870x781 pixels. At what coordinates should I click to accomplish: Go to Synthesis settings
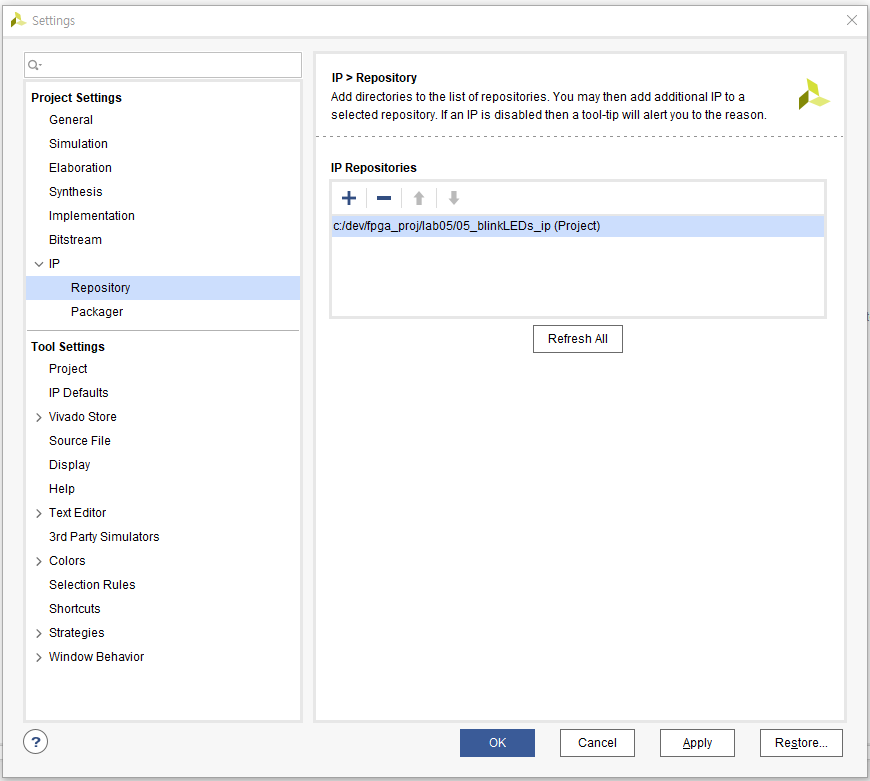pyautogui.click(x=75, y=192)
